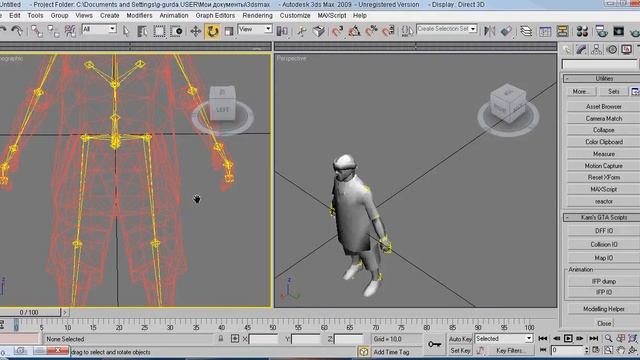The image size is (640, 360).
Task: Open the Layer Manager icon
Action: pos(526,31)
